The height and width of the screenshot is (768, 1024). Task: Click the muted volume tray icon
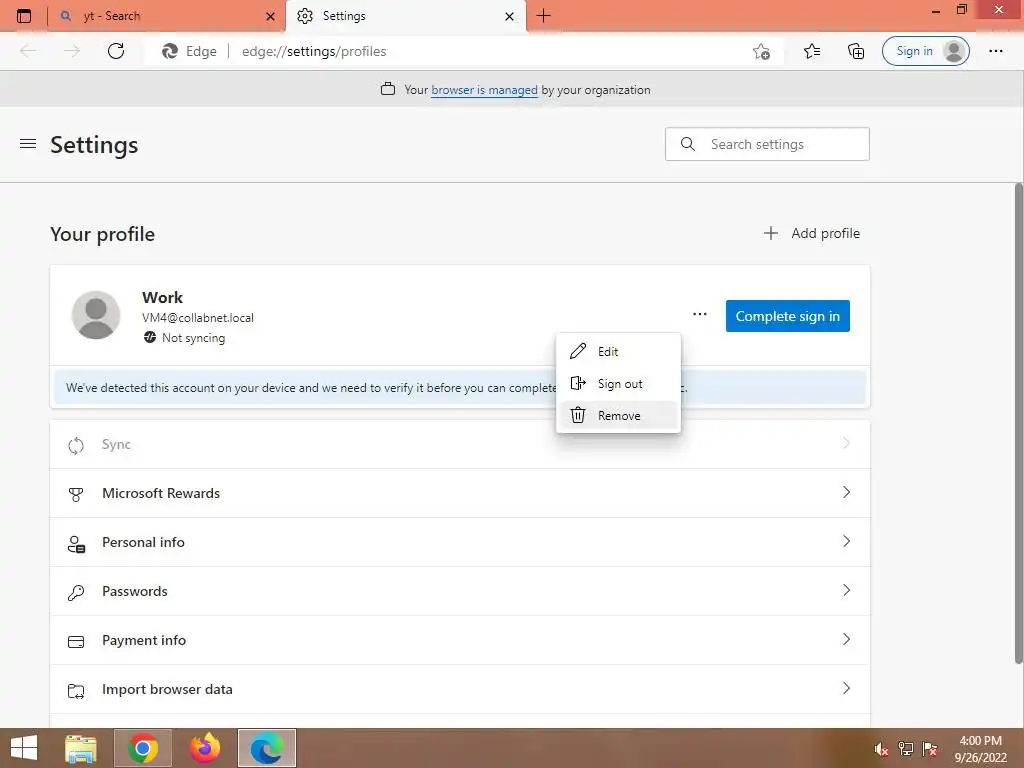pyautogui.click(x=881, y=748)
